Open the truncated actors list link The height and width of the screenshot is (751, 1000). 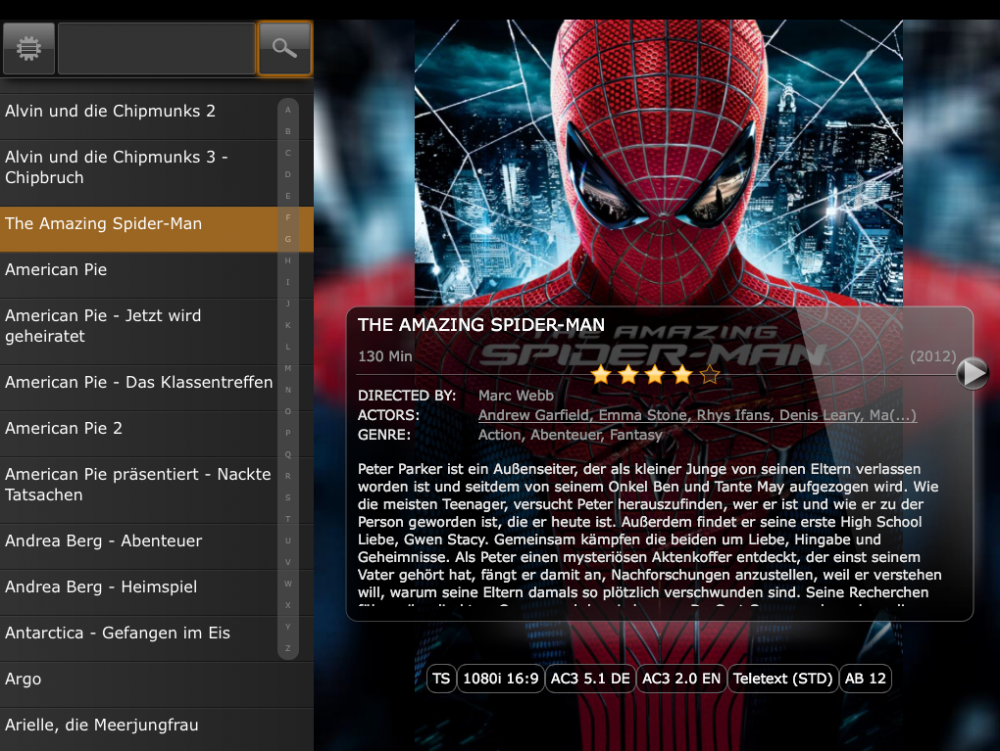tap(697, 415)
